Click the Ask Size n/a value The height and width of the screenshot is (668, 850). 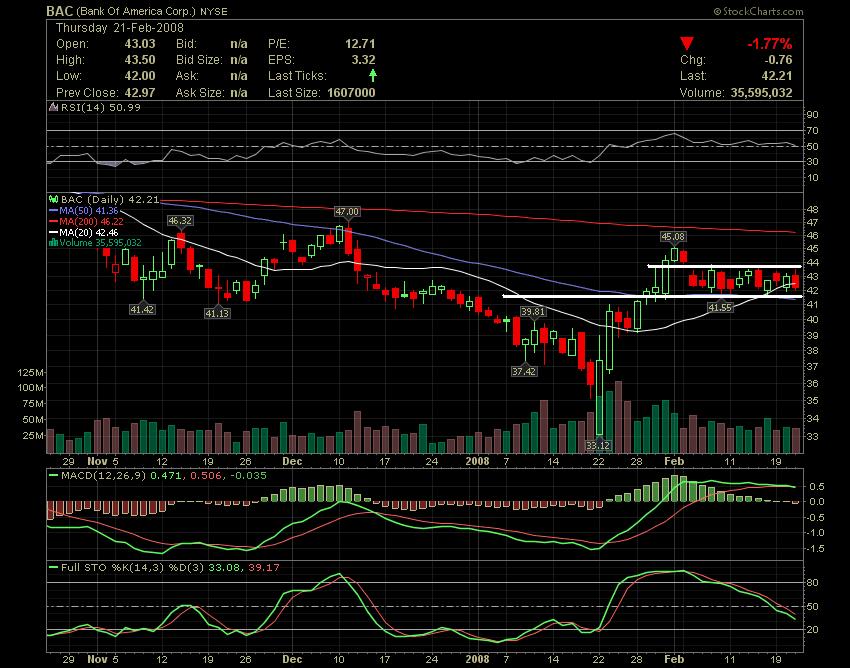pos(239,93)
